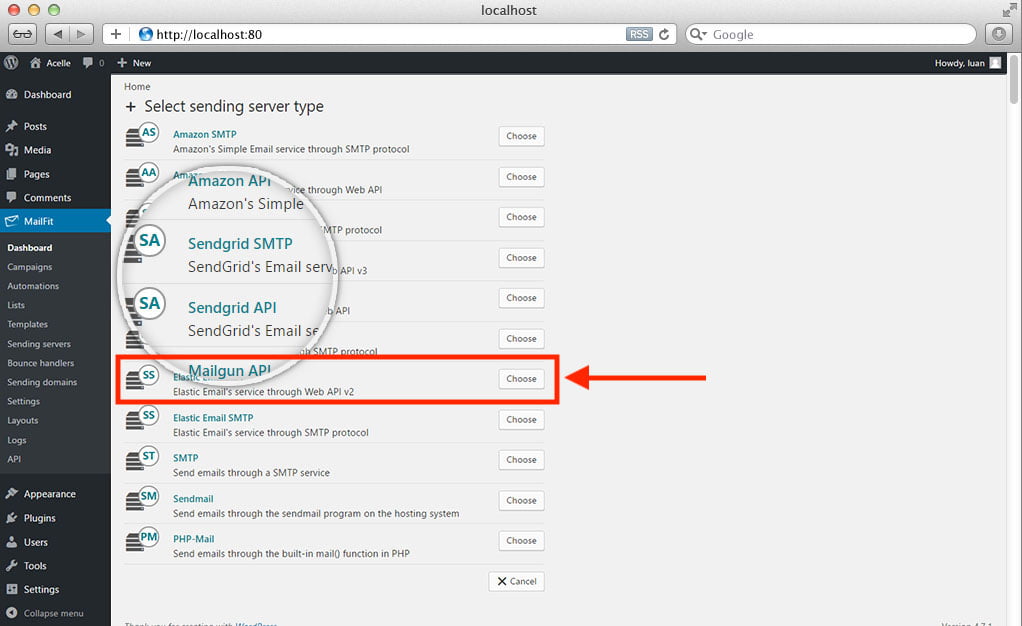Image resolution: width=1022 pixels, height=626 pixels.
Task: Click the Sendmail title link
Action: [x=193, y=499]
